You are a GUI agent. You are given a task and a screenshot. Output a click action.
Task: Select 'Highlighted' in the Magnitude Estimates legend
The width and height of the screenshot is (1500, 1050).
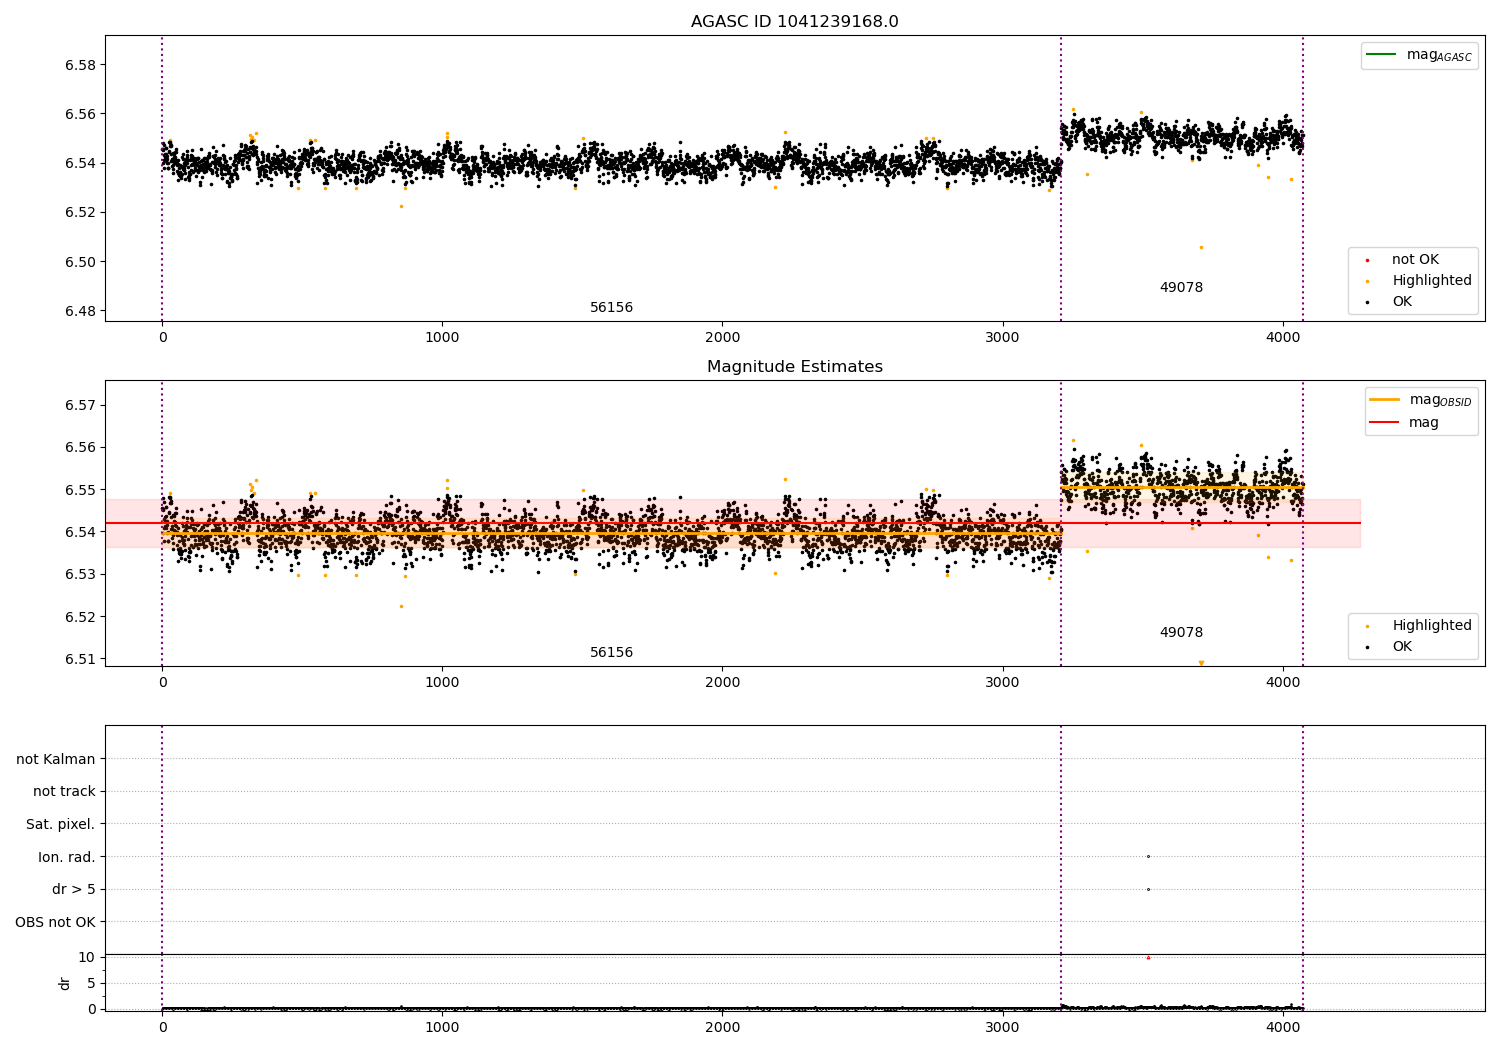pyautogui.click(x=1432, y=626)
